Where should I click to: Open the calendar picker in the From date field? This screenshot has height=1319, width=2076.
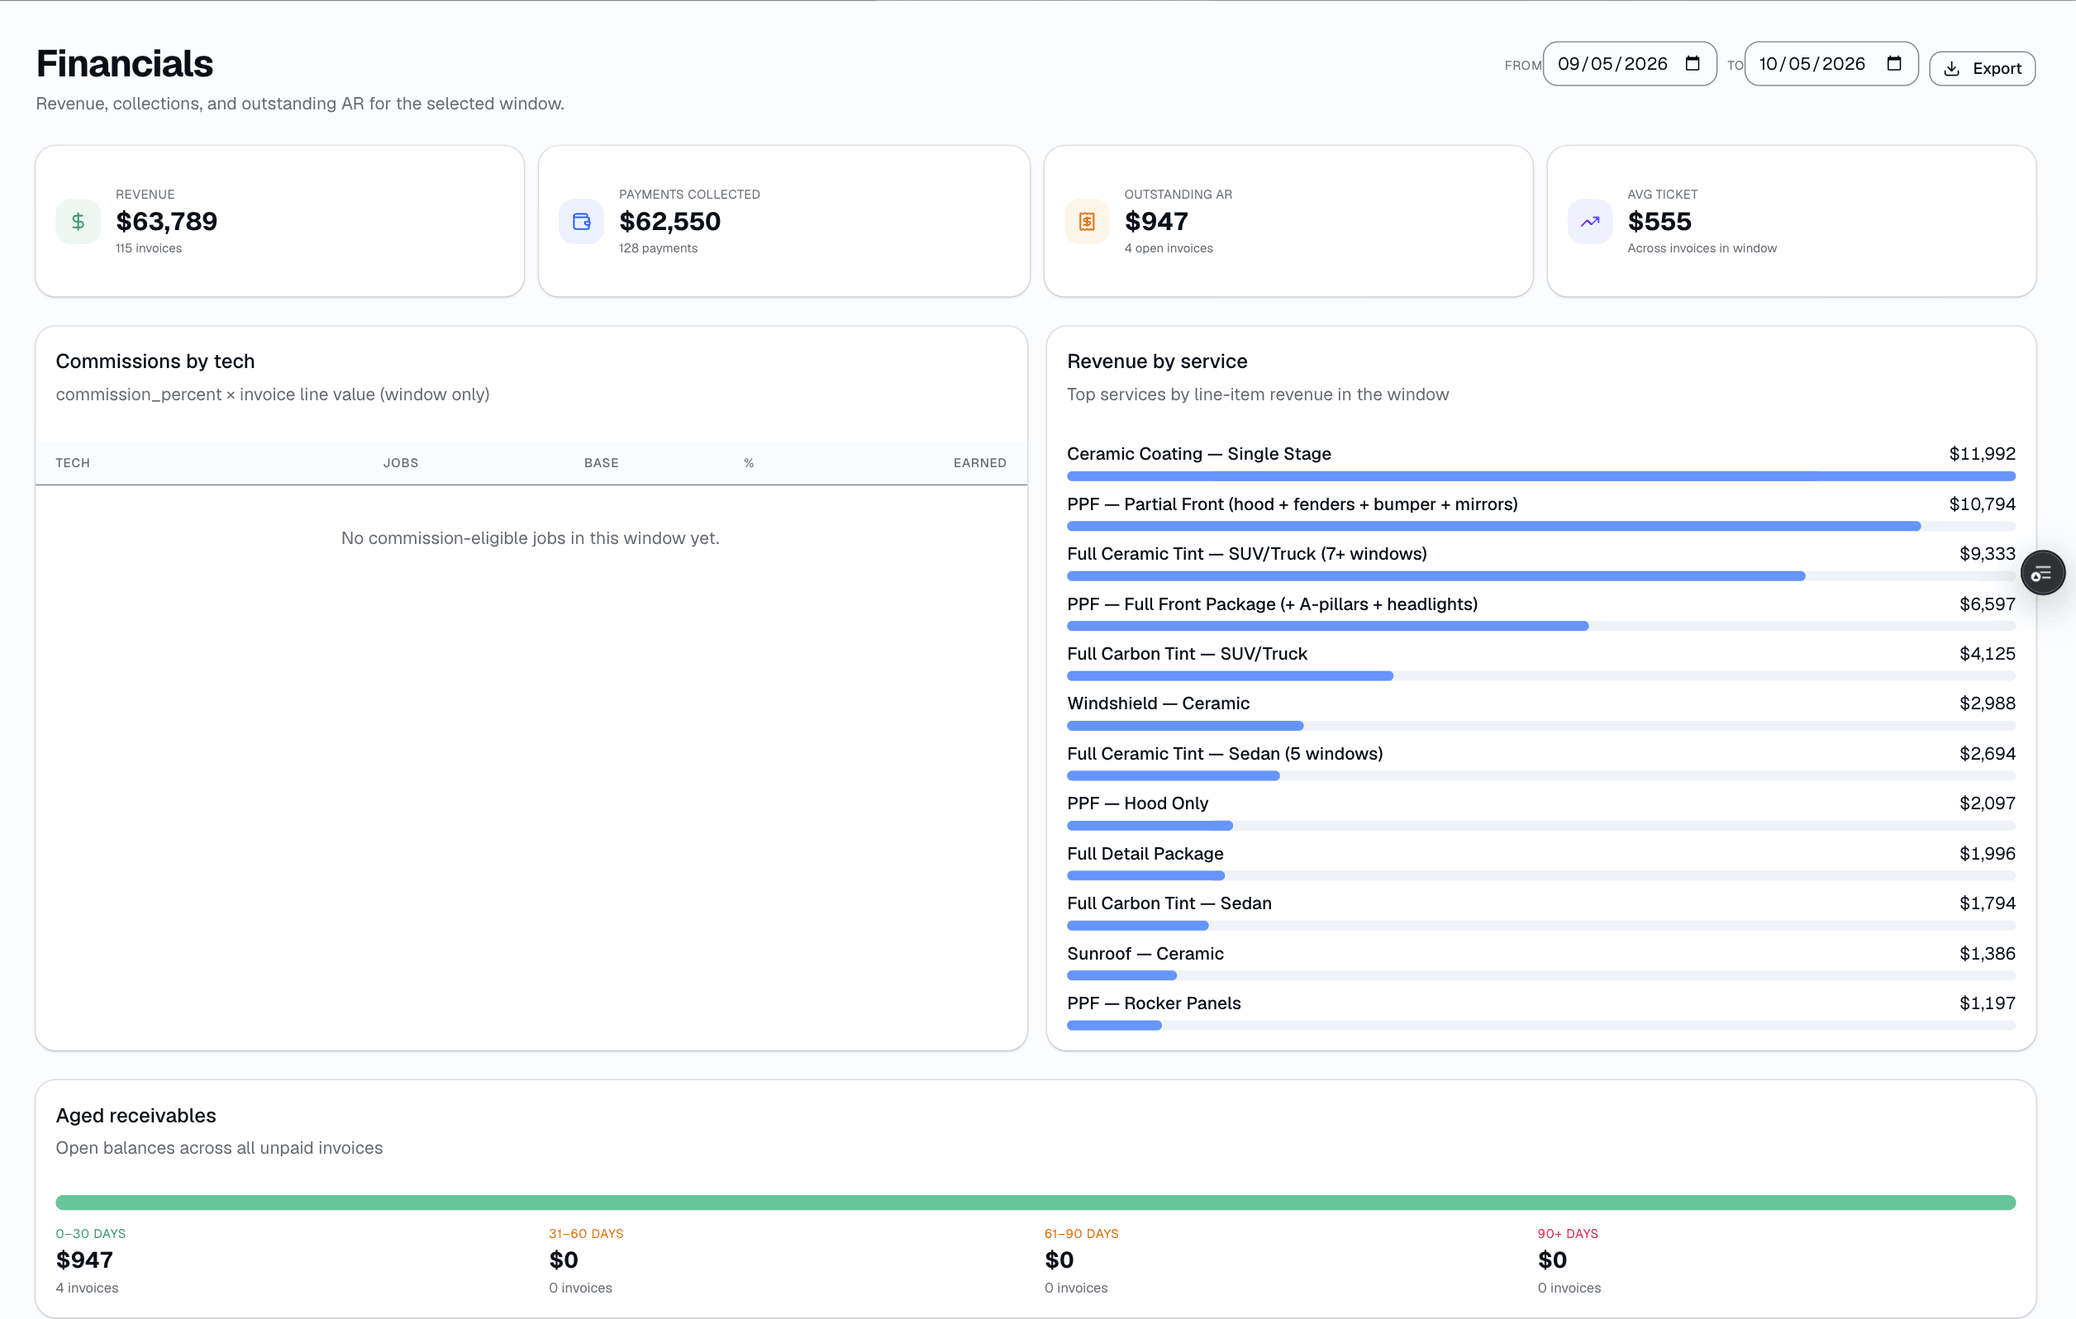coord(1692,64)
